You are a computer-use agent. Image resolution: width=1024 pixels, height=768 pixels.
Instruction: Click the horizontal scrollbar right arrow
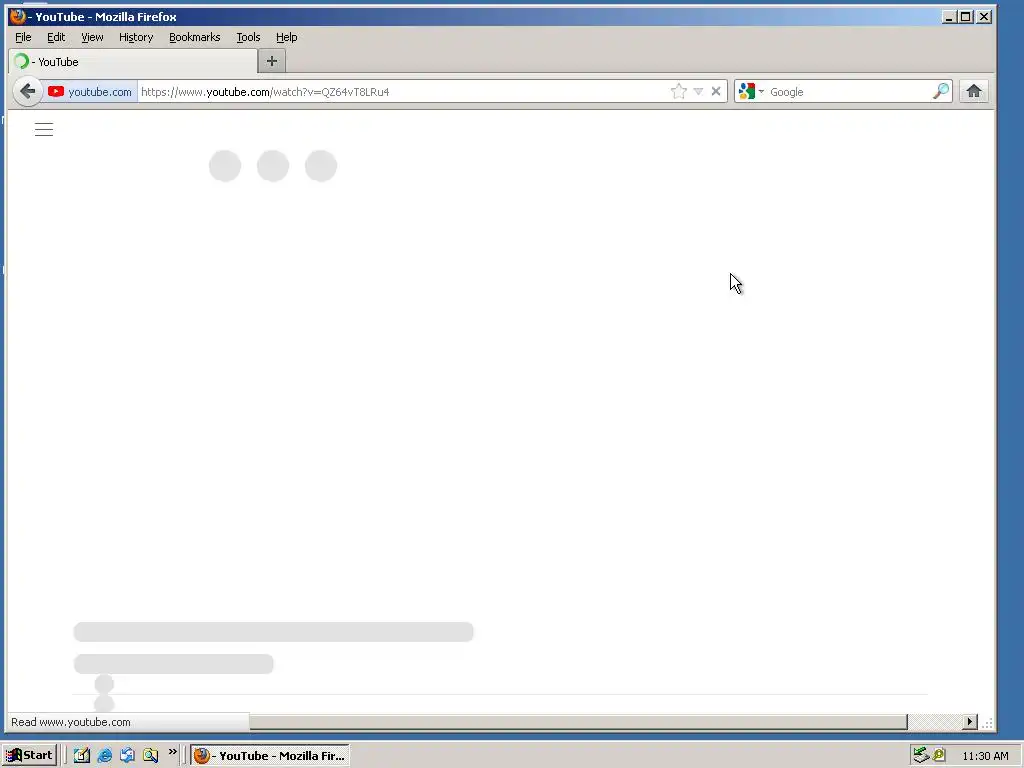tap(970, 722)
